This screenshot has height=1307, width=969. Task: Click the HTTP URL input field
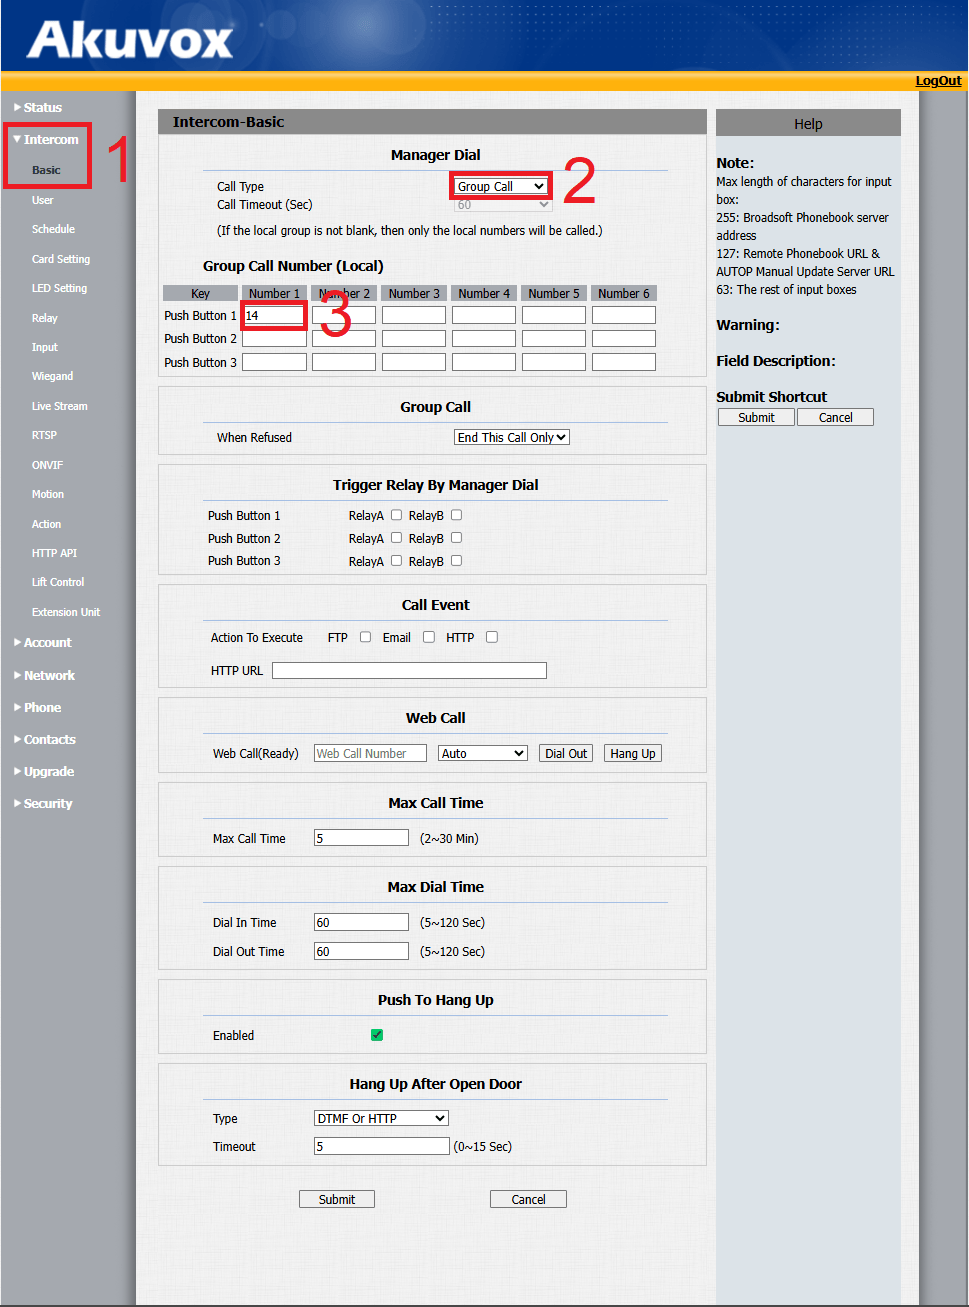tap(409, 670)
